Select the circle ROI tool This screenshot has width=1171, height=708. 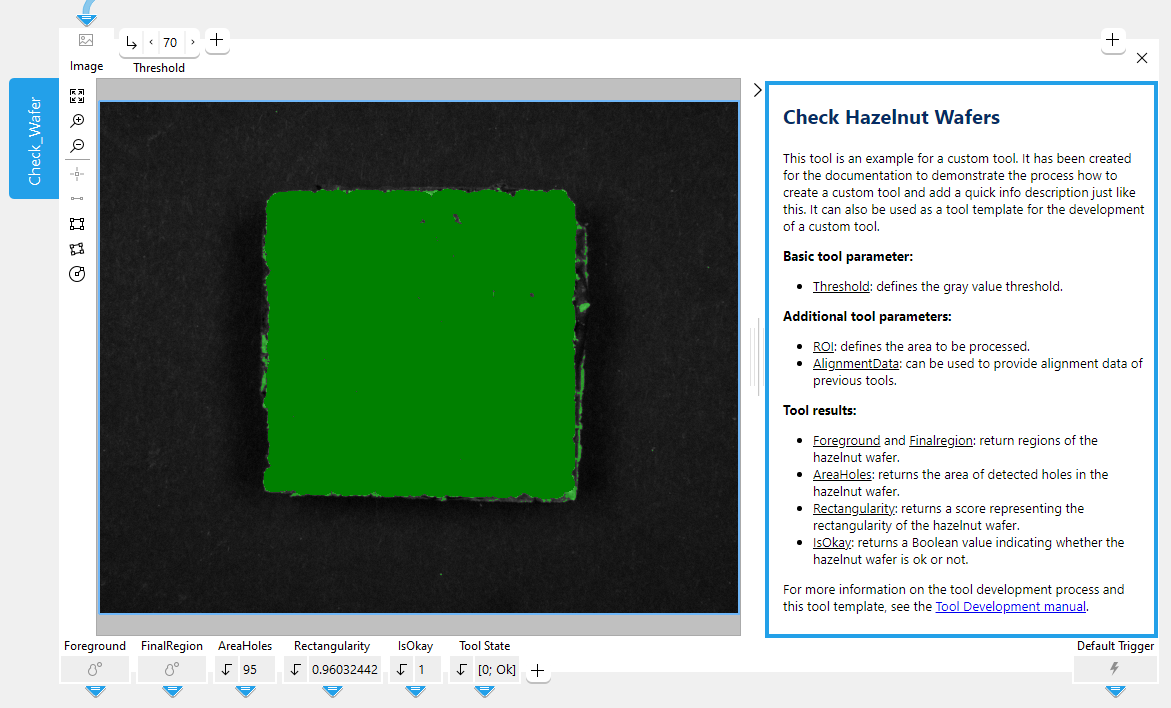pyautogui.click(x=77, y=274)
